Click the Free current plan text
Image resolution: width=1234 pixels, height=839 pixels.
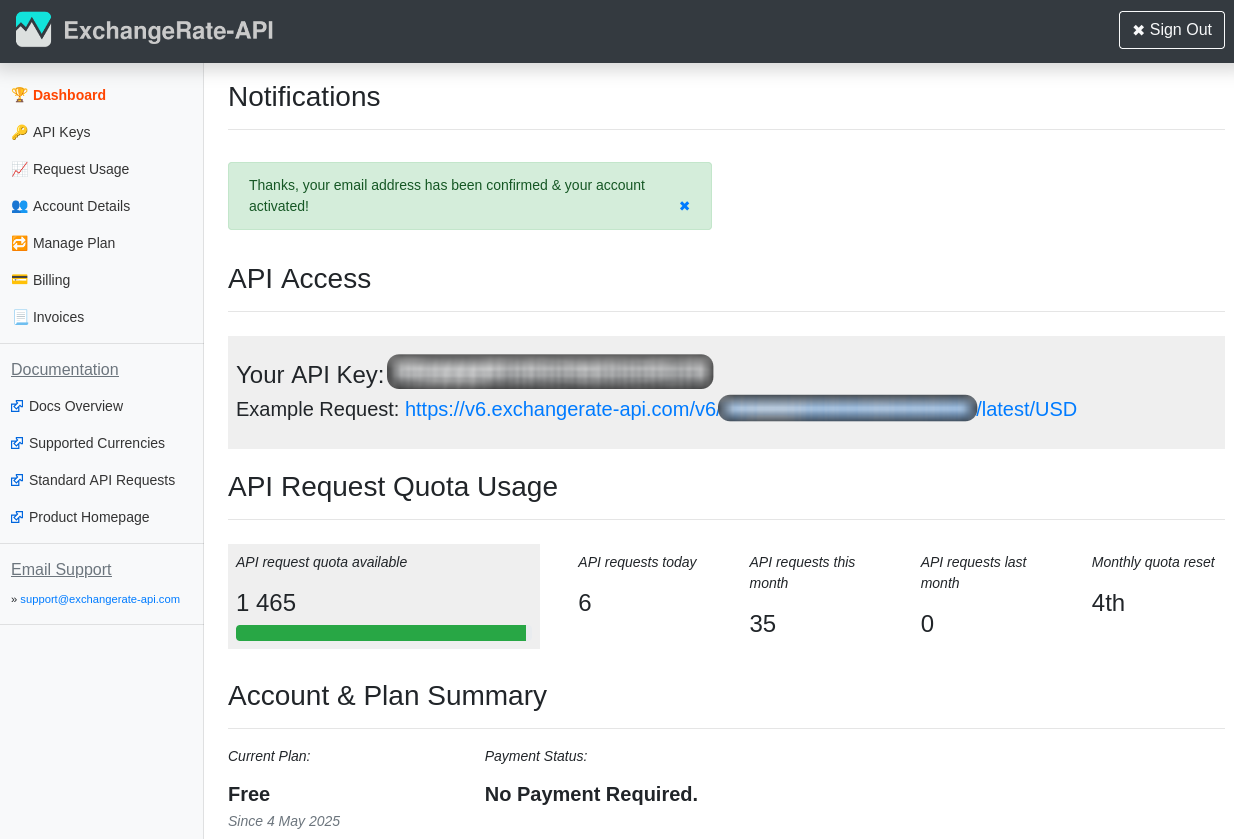(x=249, y=794)
